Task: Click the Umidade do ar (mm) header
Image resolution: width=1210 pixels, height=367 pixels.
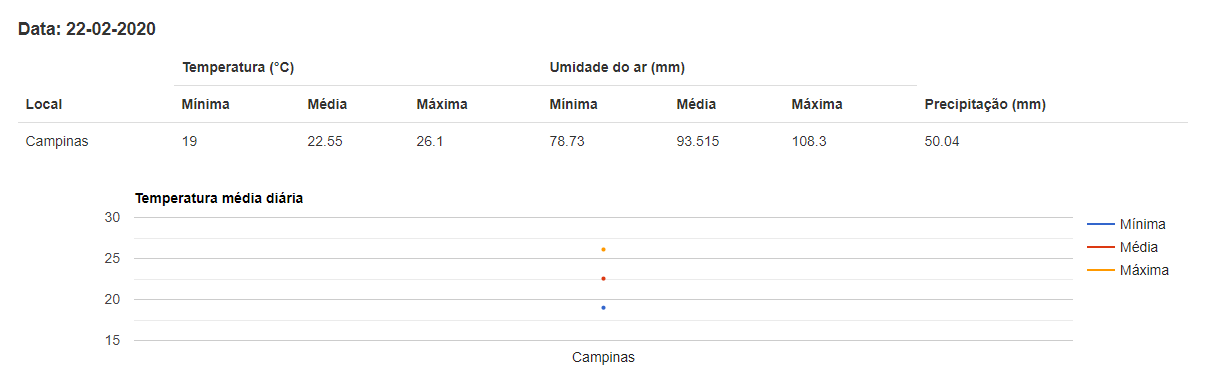Action: click(x=616, y=67)
